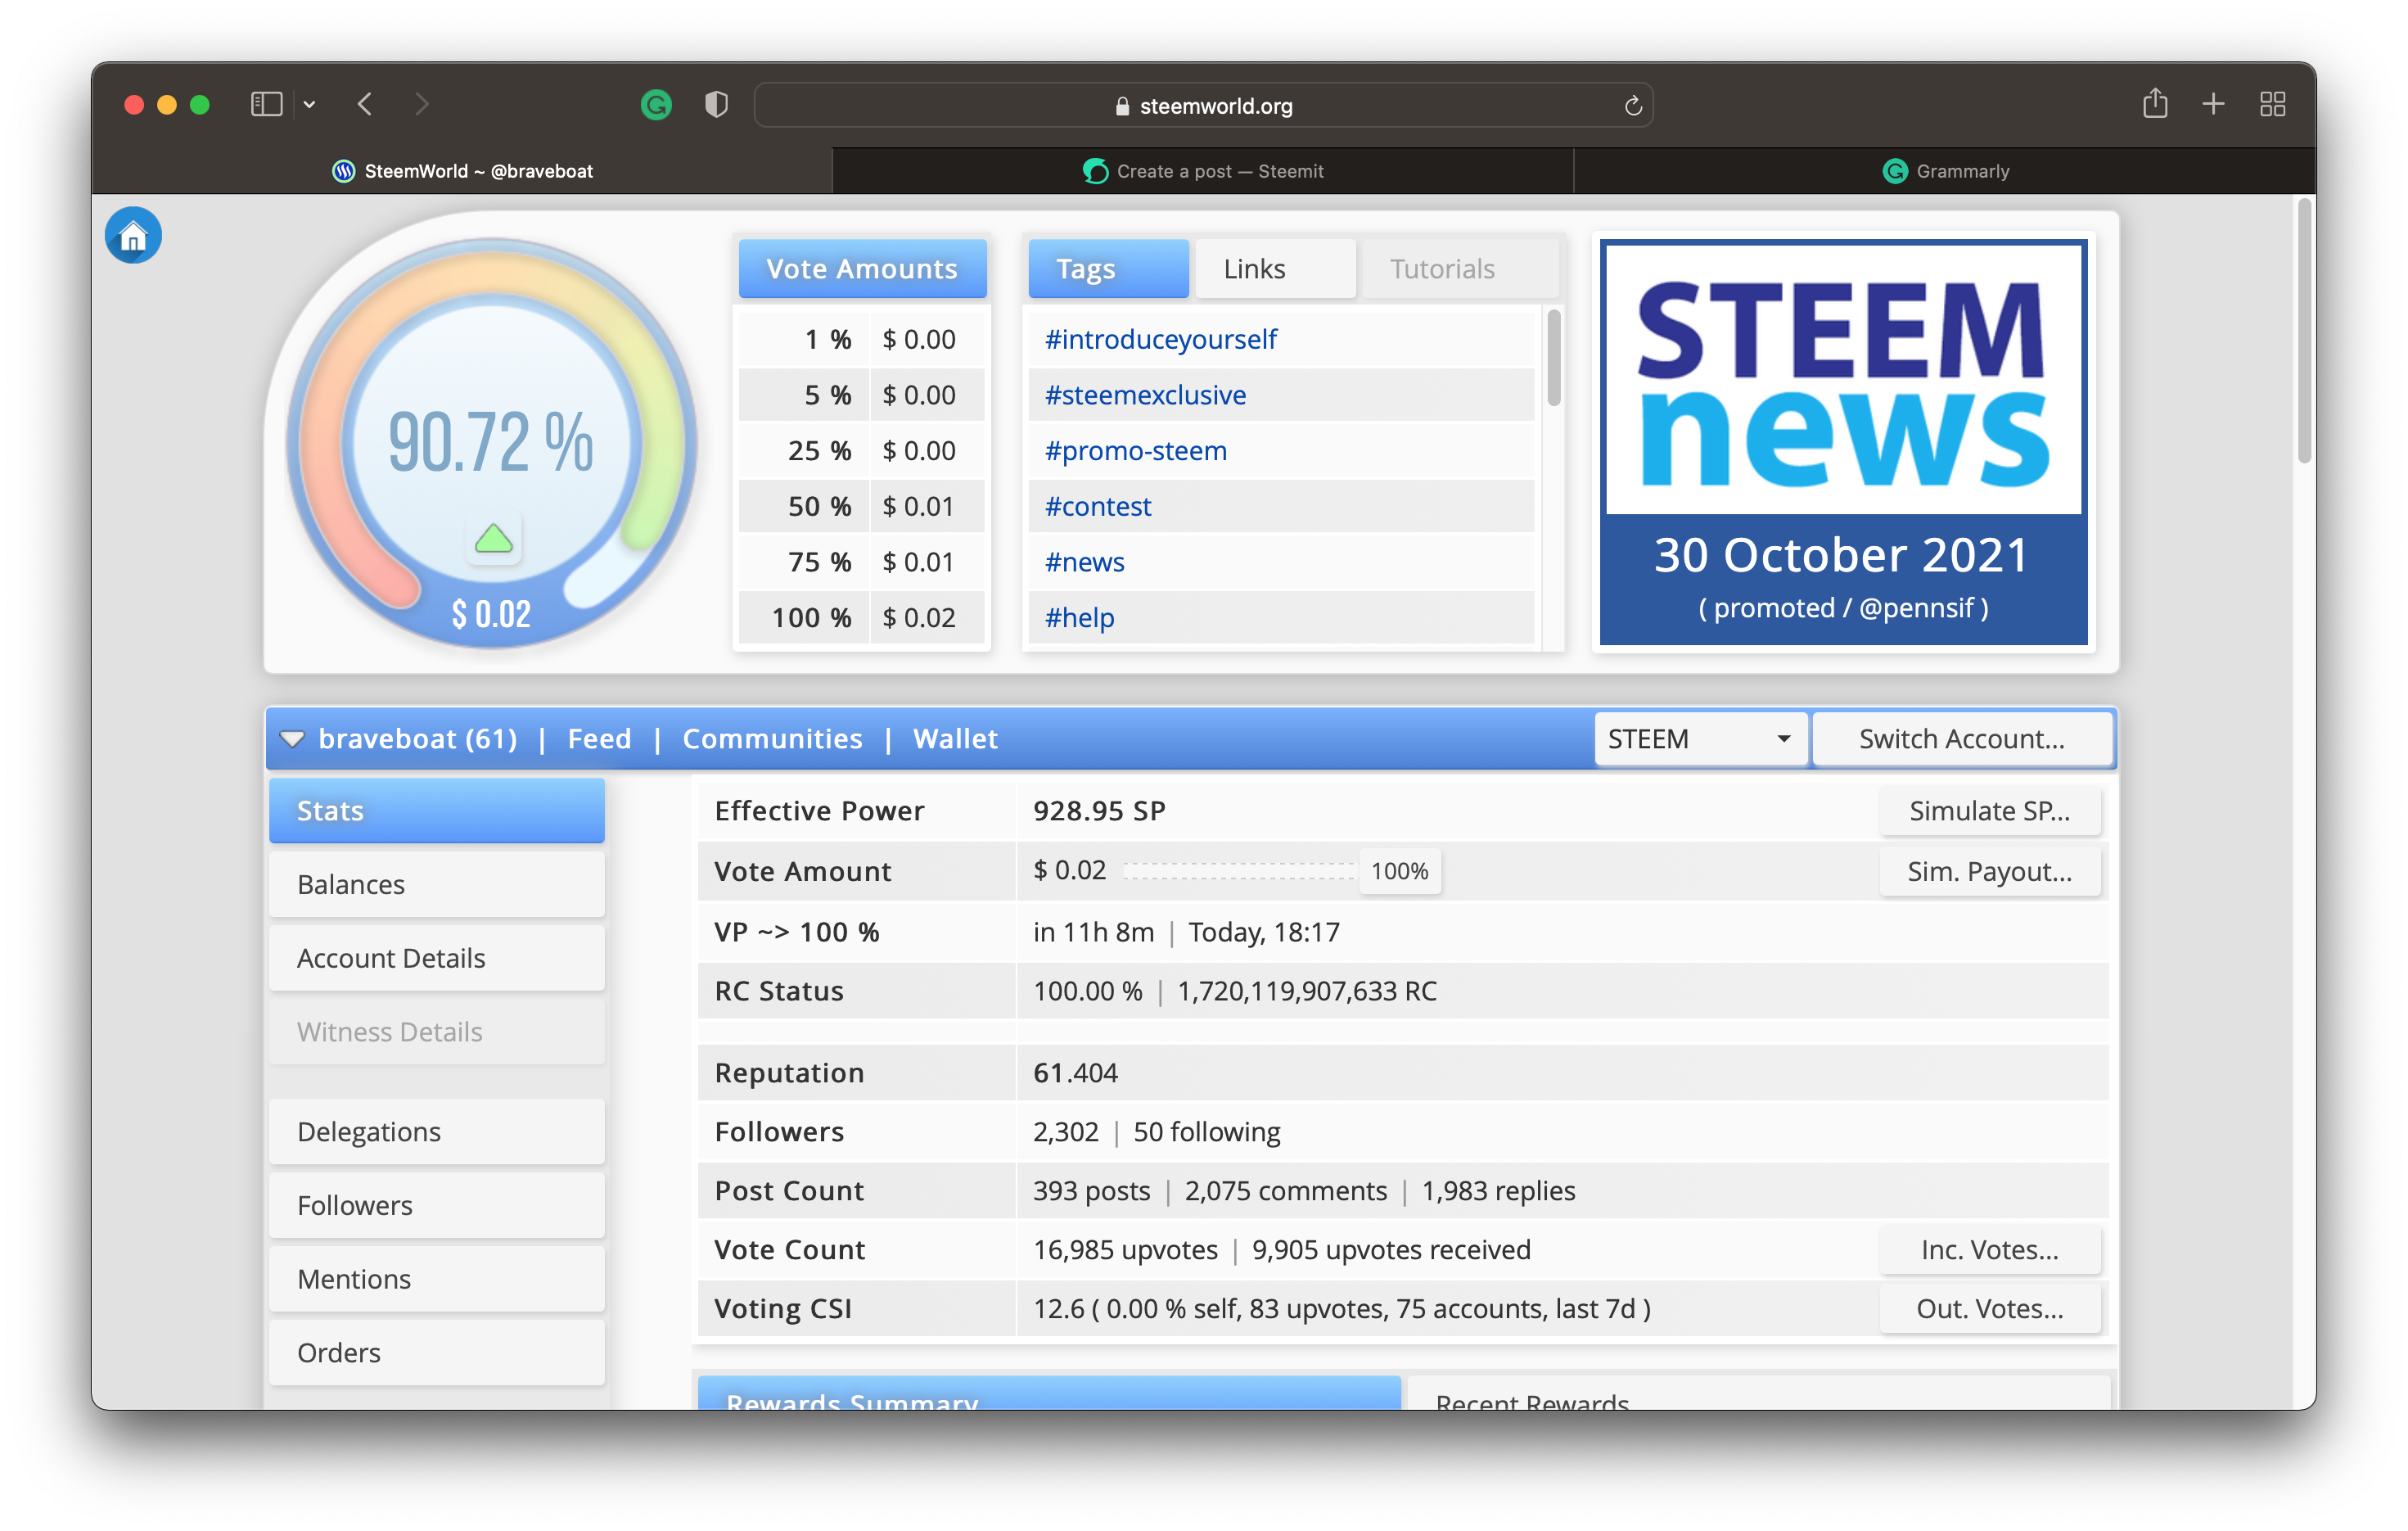
Task: Click the Steem News promoted banner
Action: point(1842,442)
